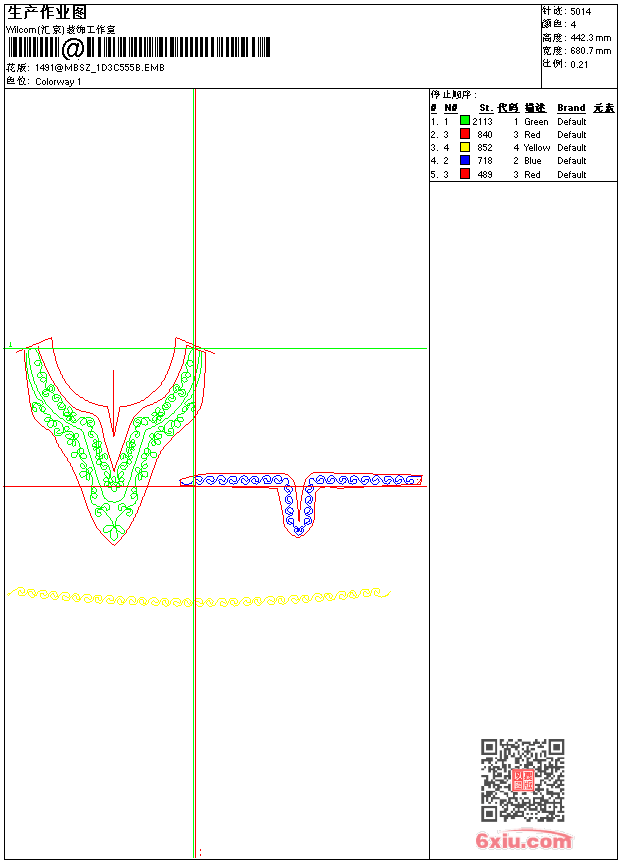Viewport: 620px width, 860px height.
Task: Click the stitch count value 5014
Action: (x=580, y=12)
